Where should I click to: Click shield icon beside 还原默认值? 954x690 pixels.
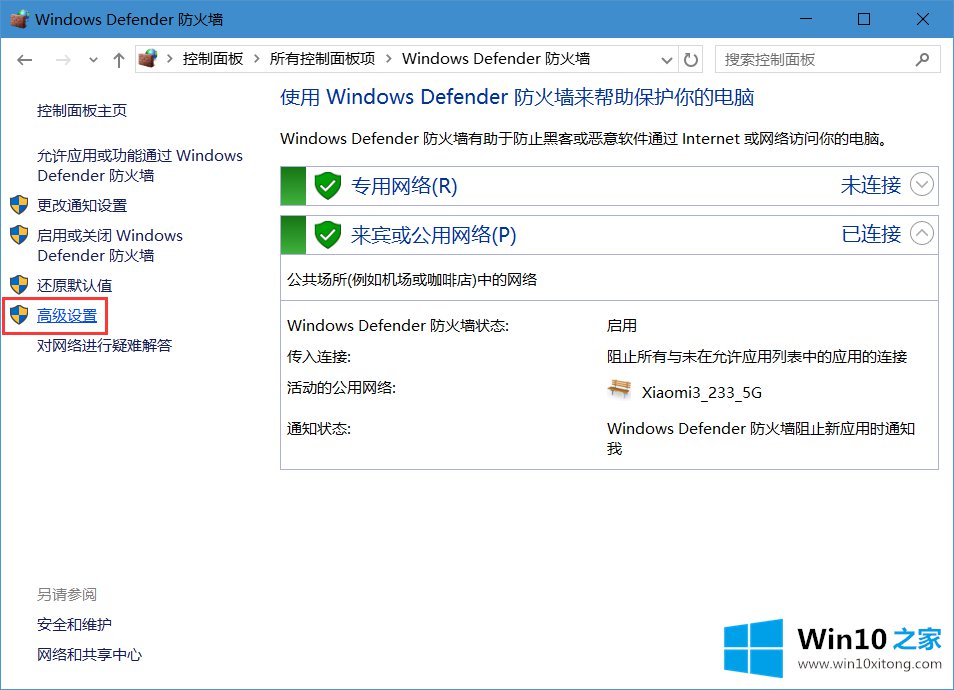(19, 285)
